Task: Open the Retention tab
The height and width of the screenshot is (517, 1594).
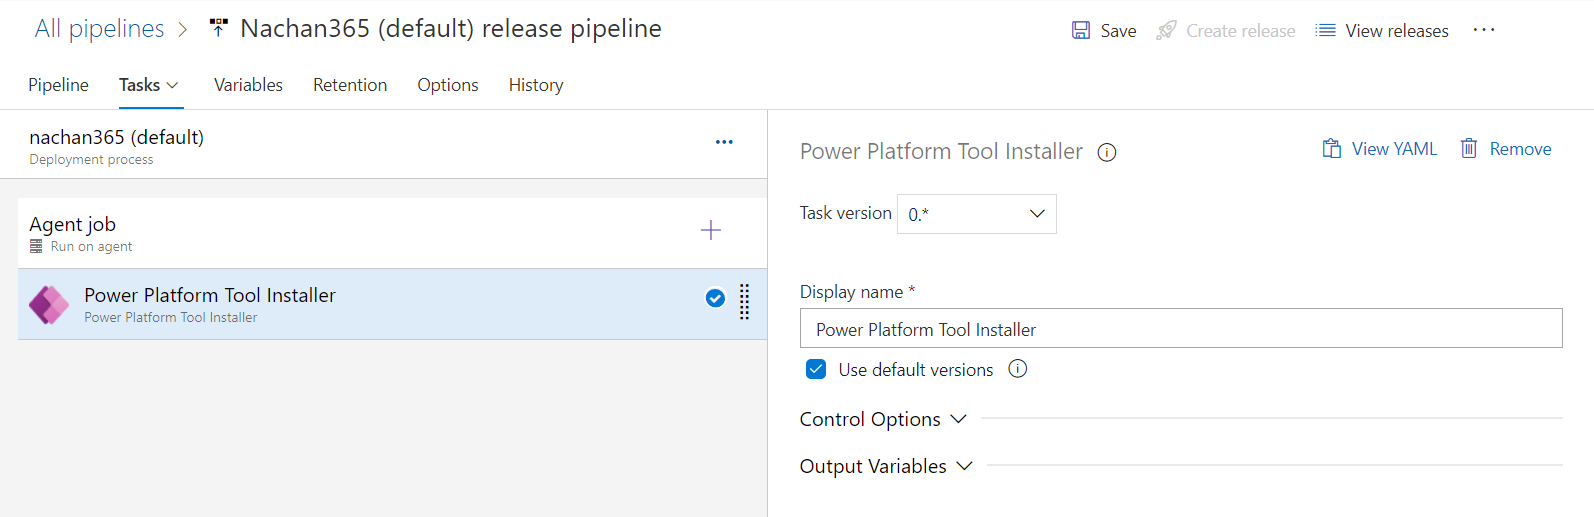Action: (350, 85)
